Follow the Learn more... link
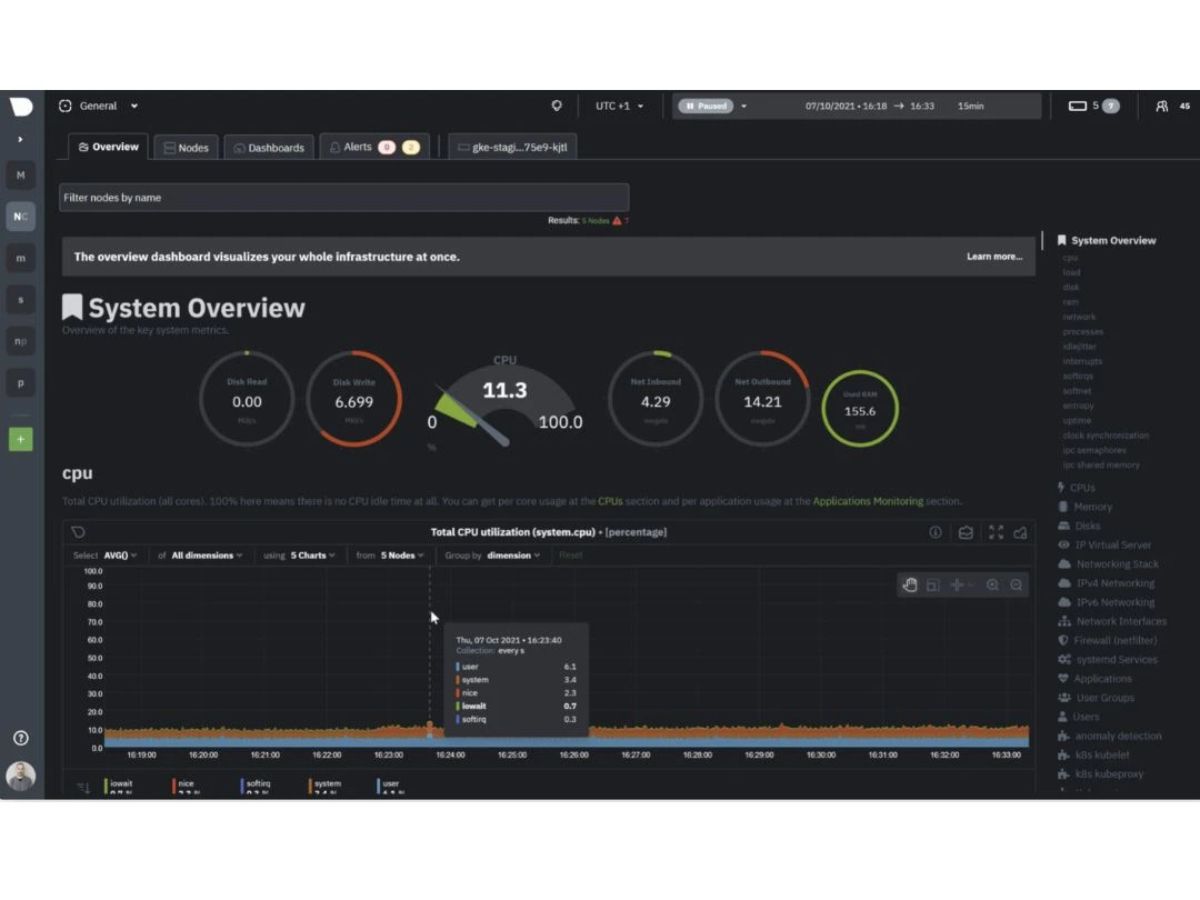The width and height of the screenshot is (1200, 900). (994, 257)
